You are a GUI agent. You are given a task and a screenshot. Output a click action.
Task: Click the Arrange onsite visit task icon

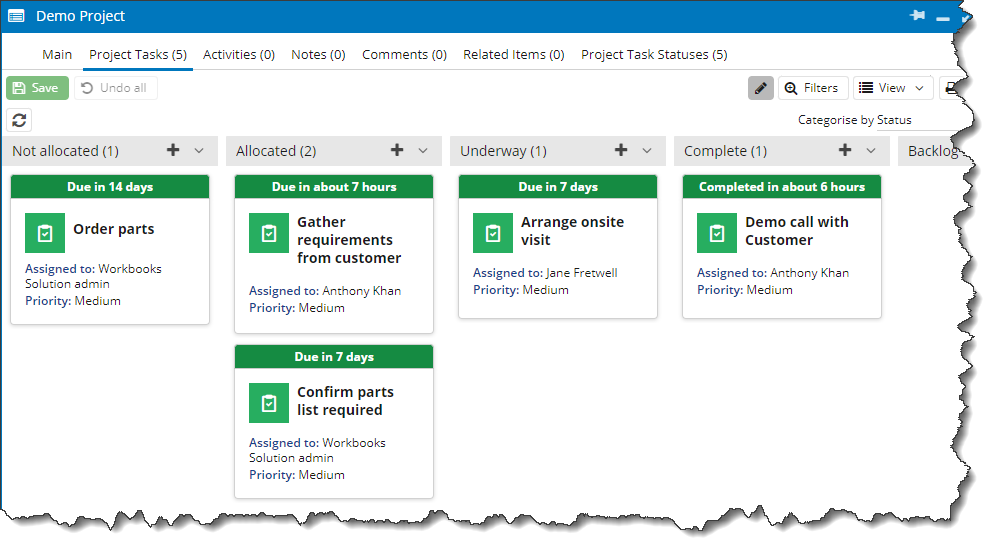point(493,233)
